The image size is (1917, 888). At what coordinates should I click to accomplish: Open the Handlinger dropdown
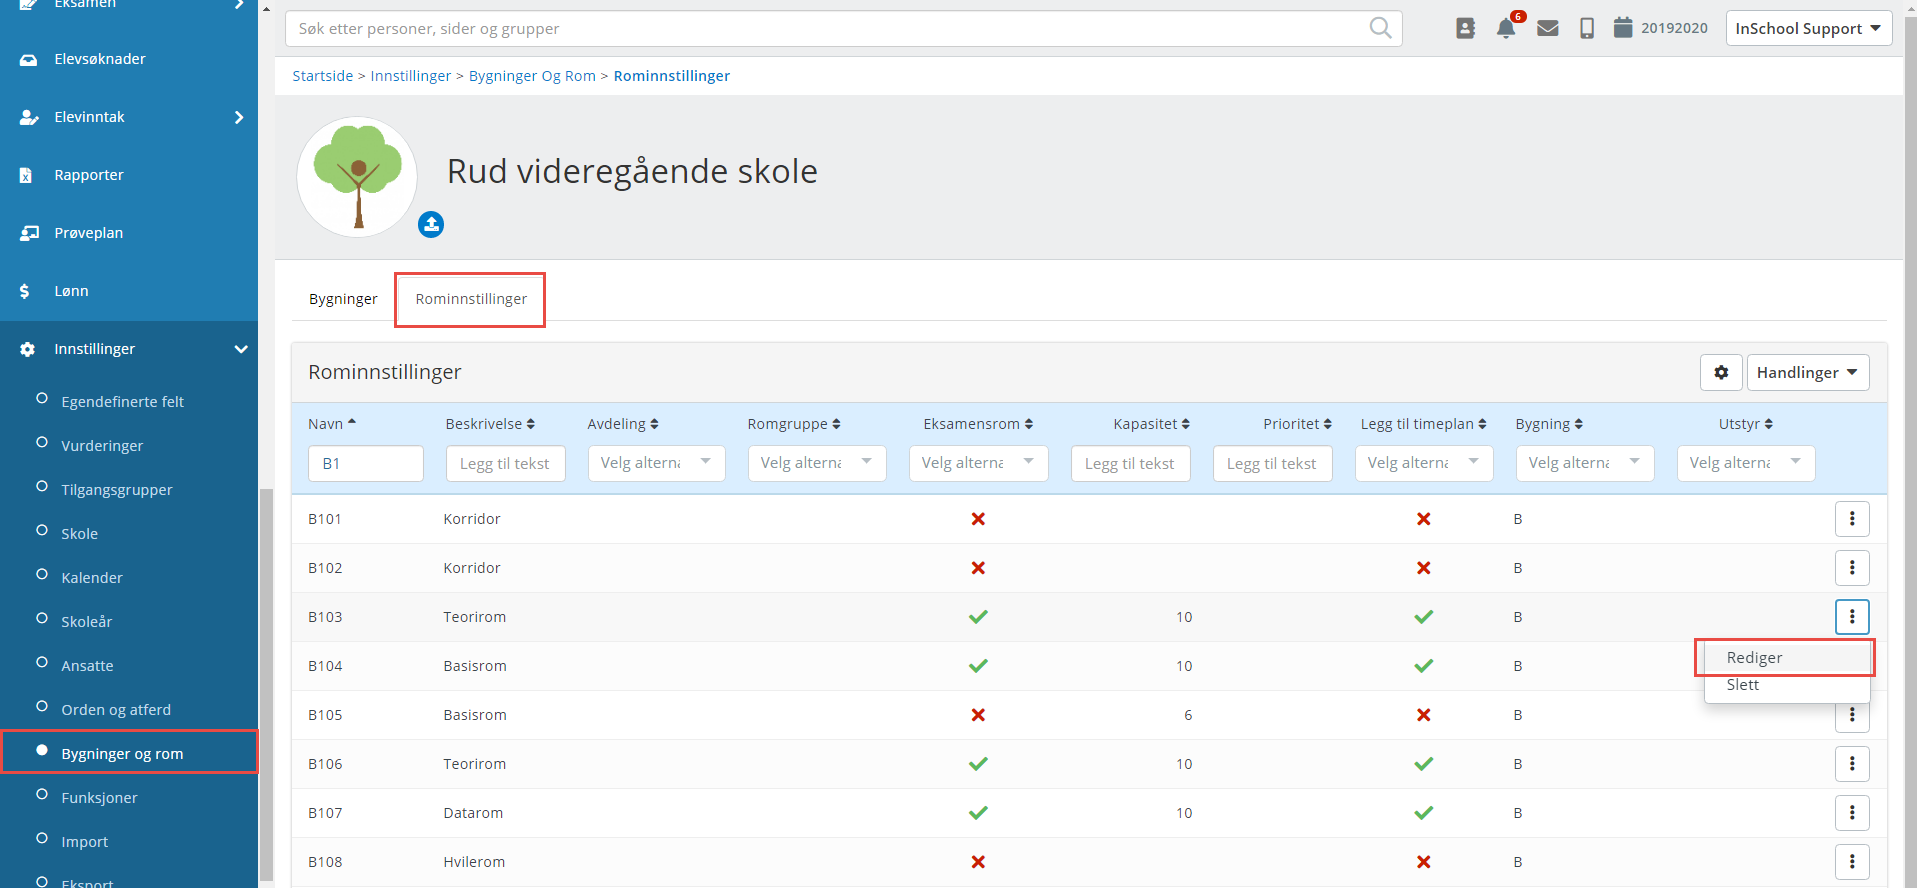(x=1808, y=372)
